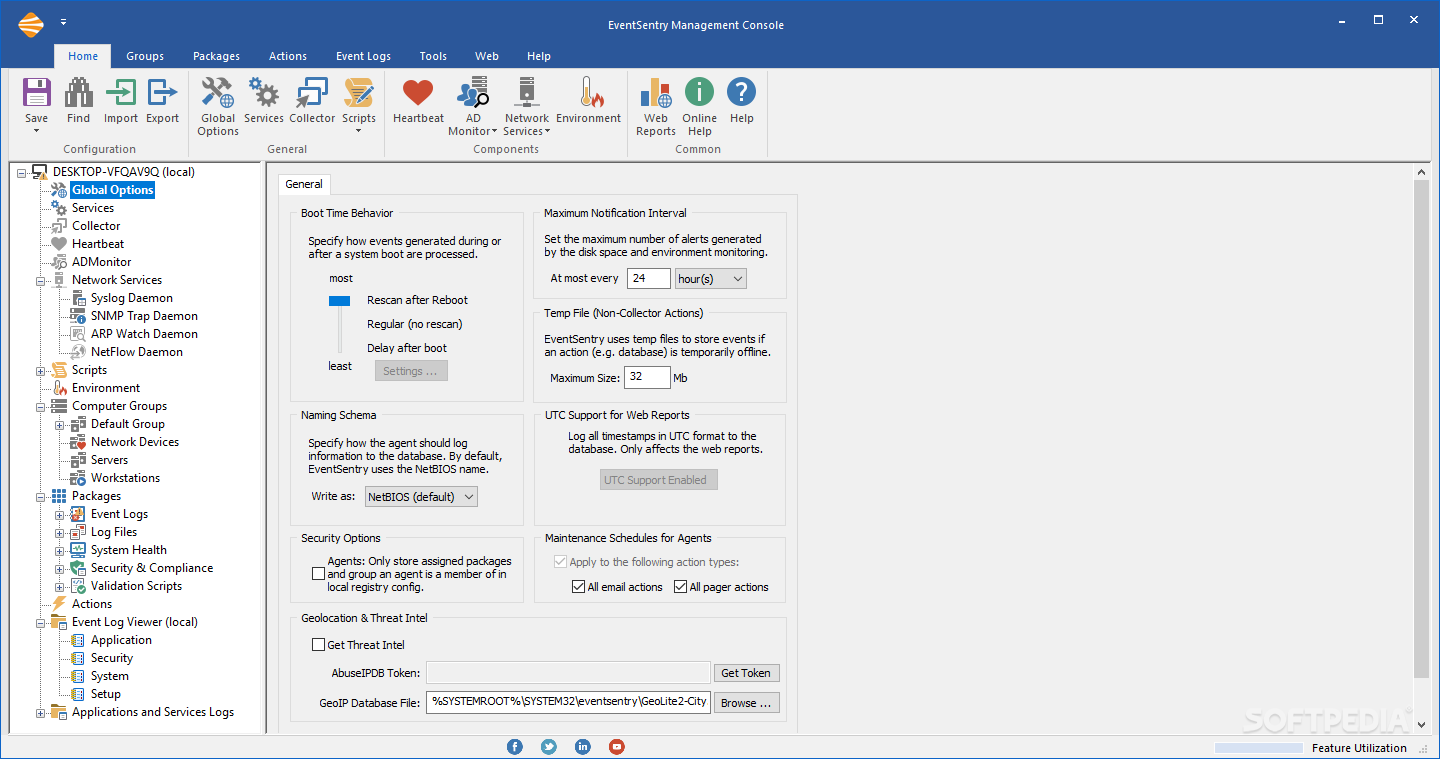Expand the Default Group node
The height and width of the screenshot is (759, 1440).
click(60, 424)
